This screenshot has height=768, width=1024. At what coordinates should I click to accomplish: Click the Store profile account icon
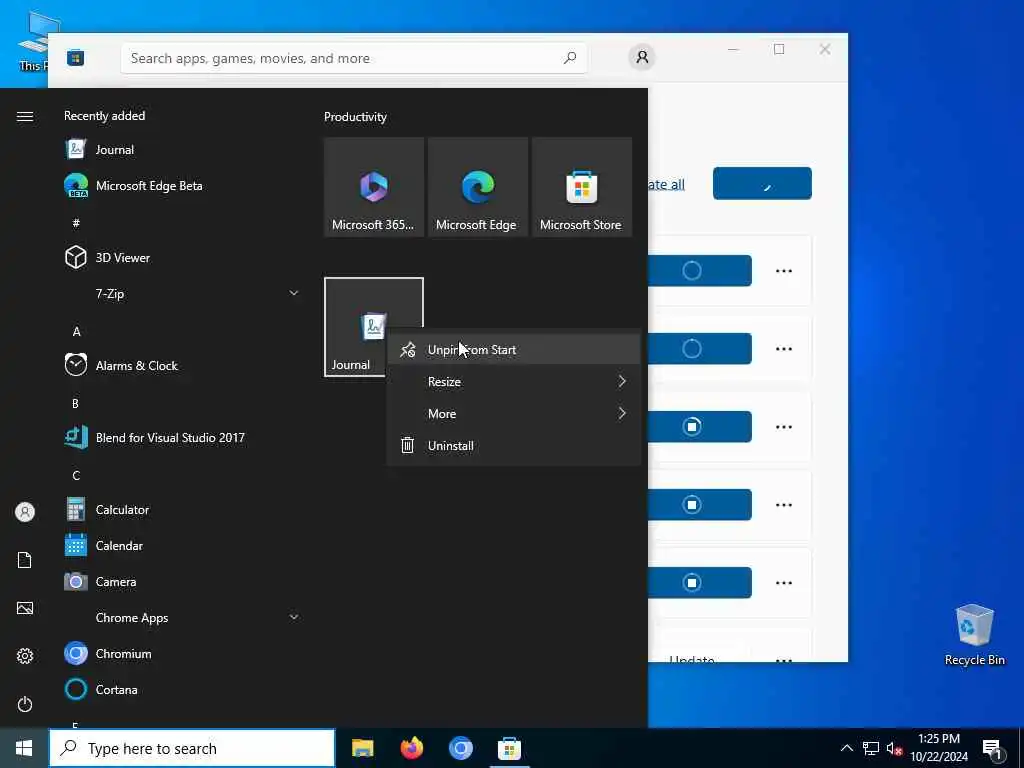click(x=642, y=57)
